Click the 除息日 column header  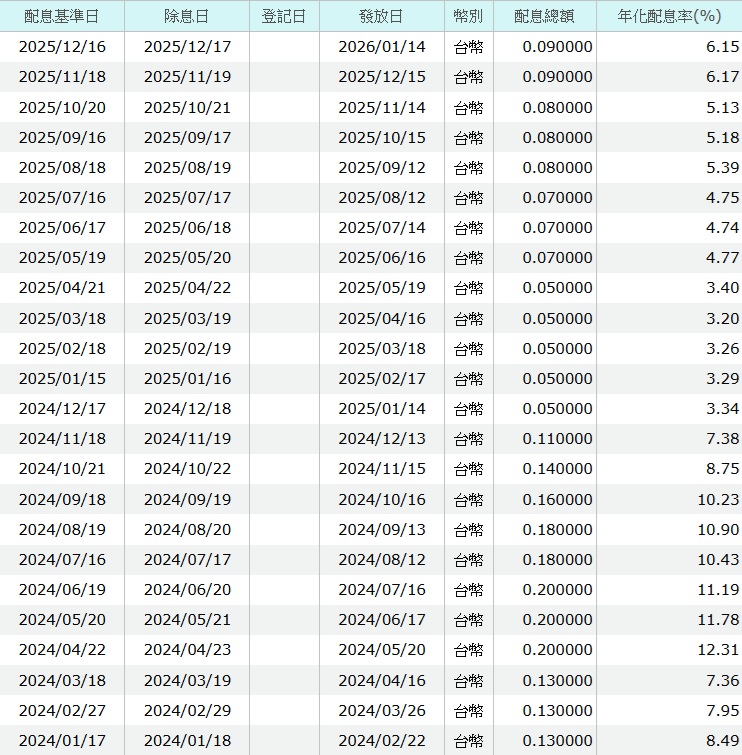[x=186, y=16]
